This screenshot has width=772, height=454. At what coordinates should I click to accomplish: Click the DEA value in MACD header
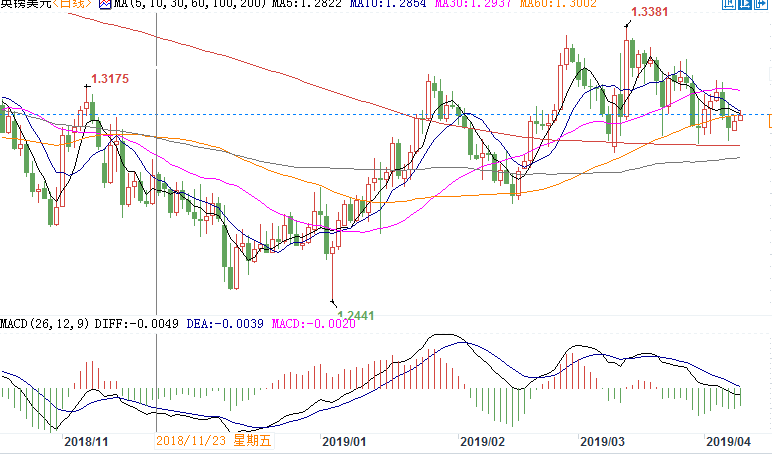coord(211,324)
